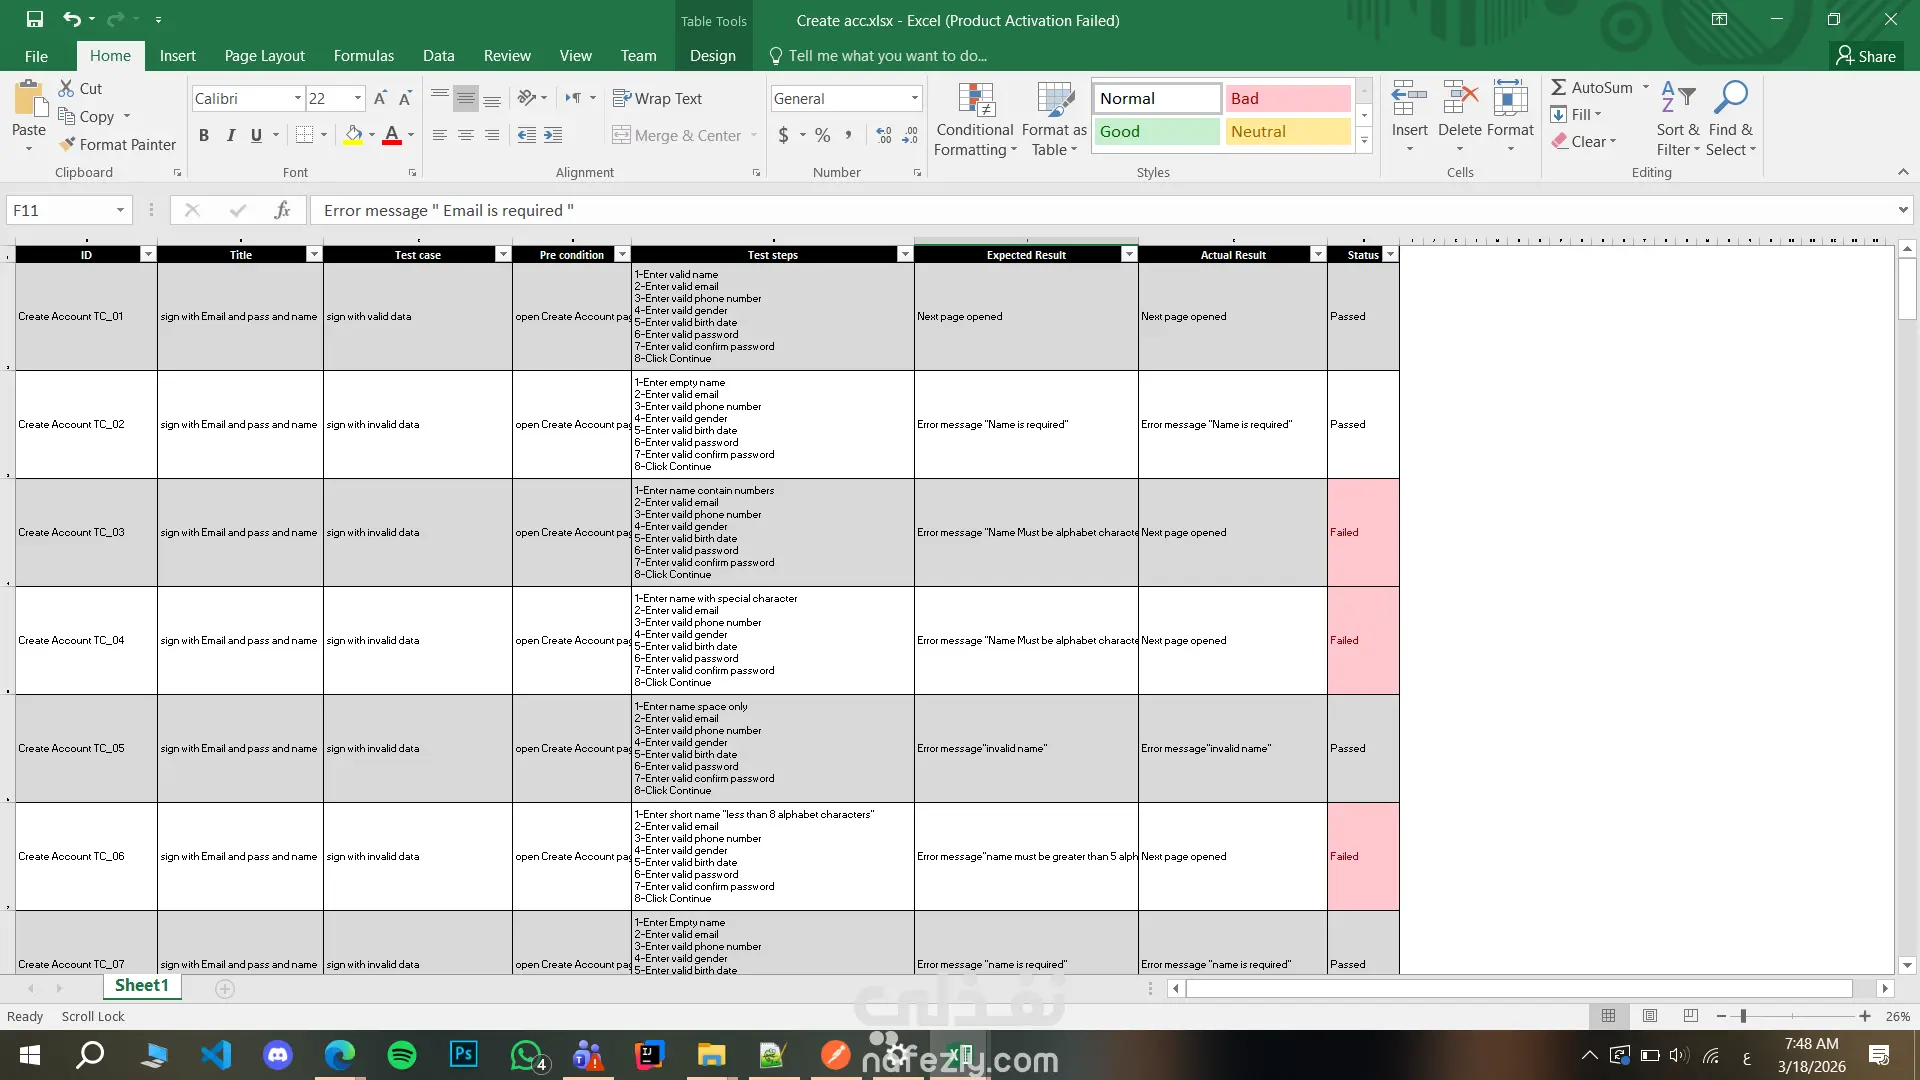Click the zoom slider handle
Viewport: 1920px width, 1080px height.
click(x=1743, y=1016)
